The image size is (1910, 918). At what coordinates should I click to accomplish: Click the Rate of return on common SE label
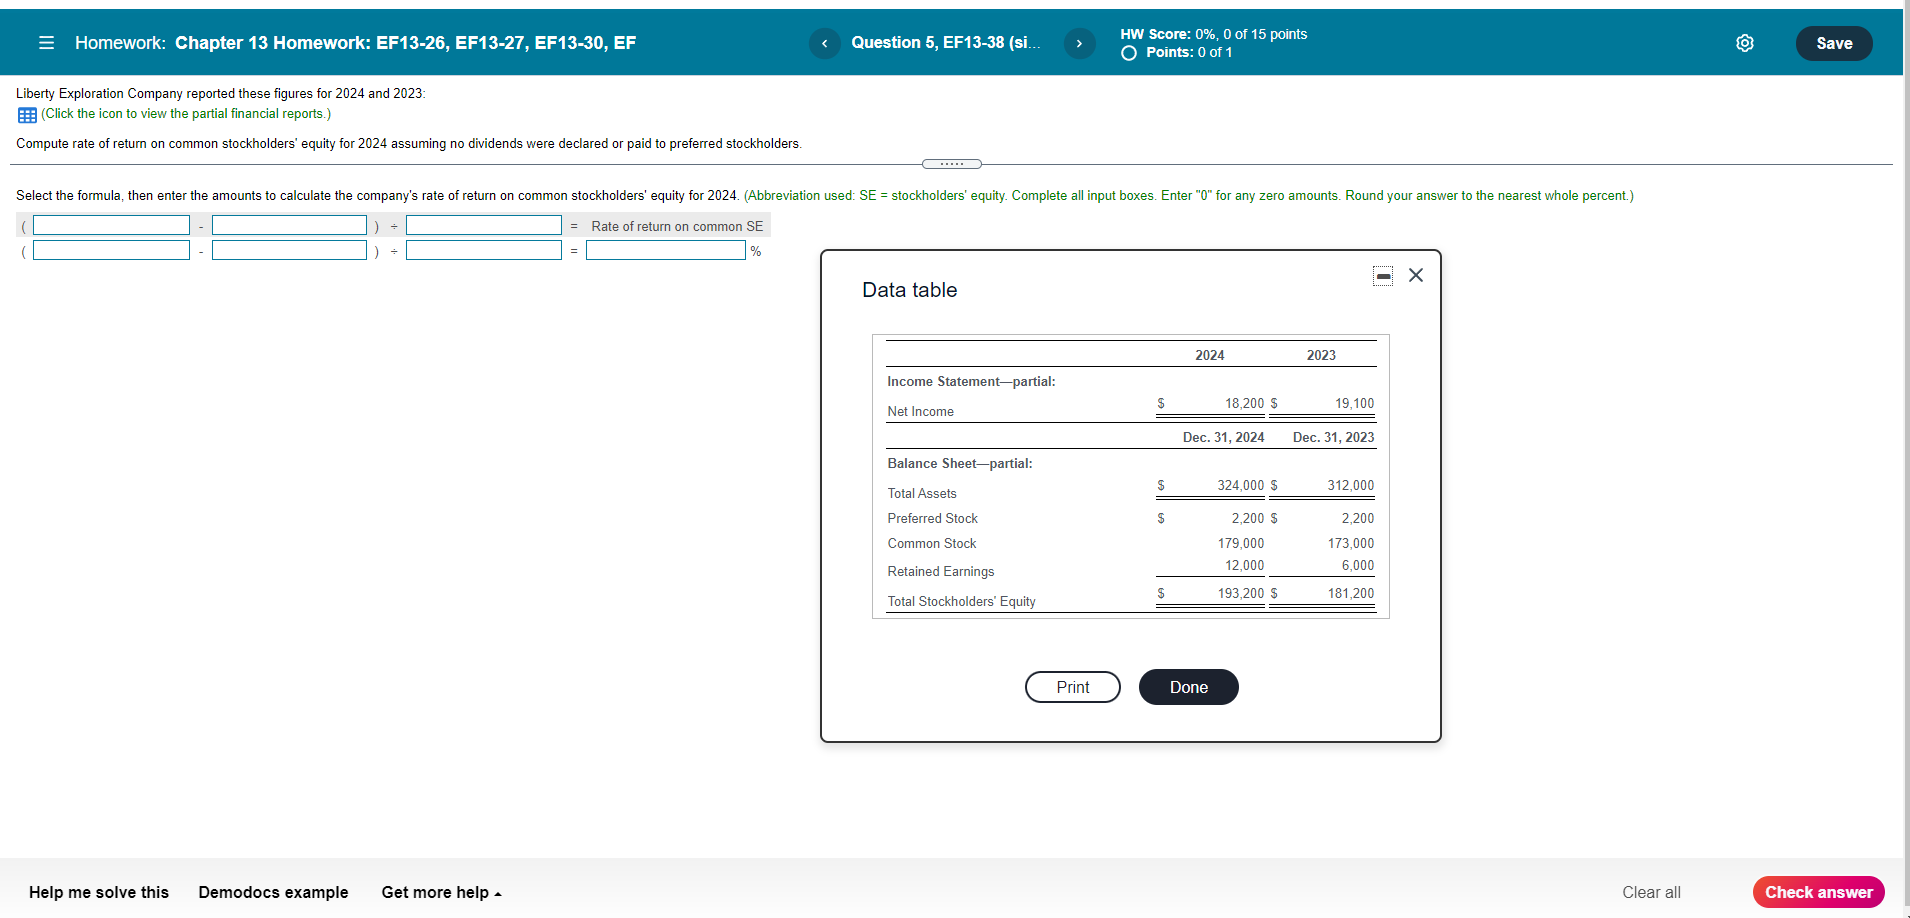[x=677, y=227]
